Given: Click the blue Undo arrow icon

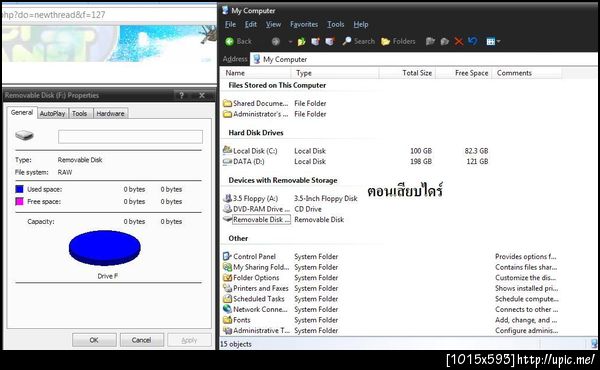Looking at the screenshot, I should pos(473,41).
